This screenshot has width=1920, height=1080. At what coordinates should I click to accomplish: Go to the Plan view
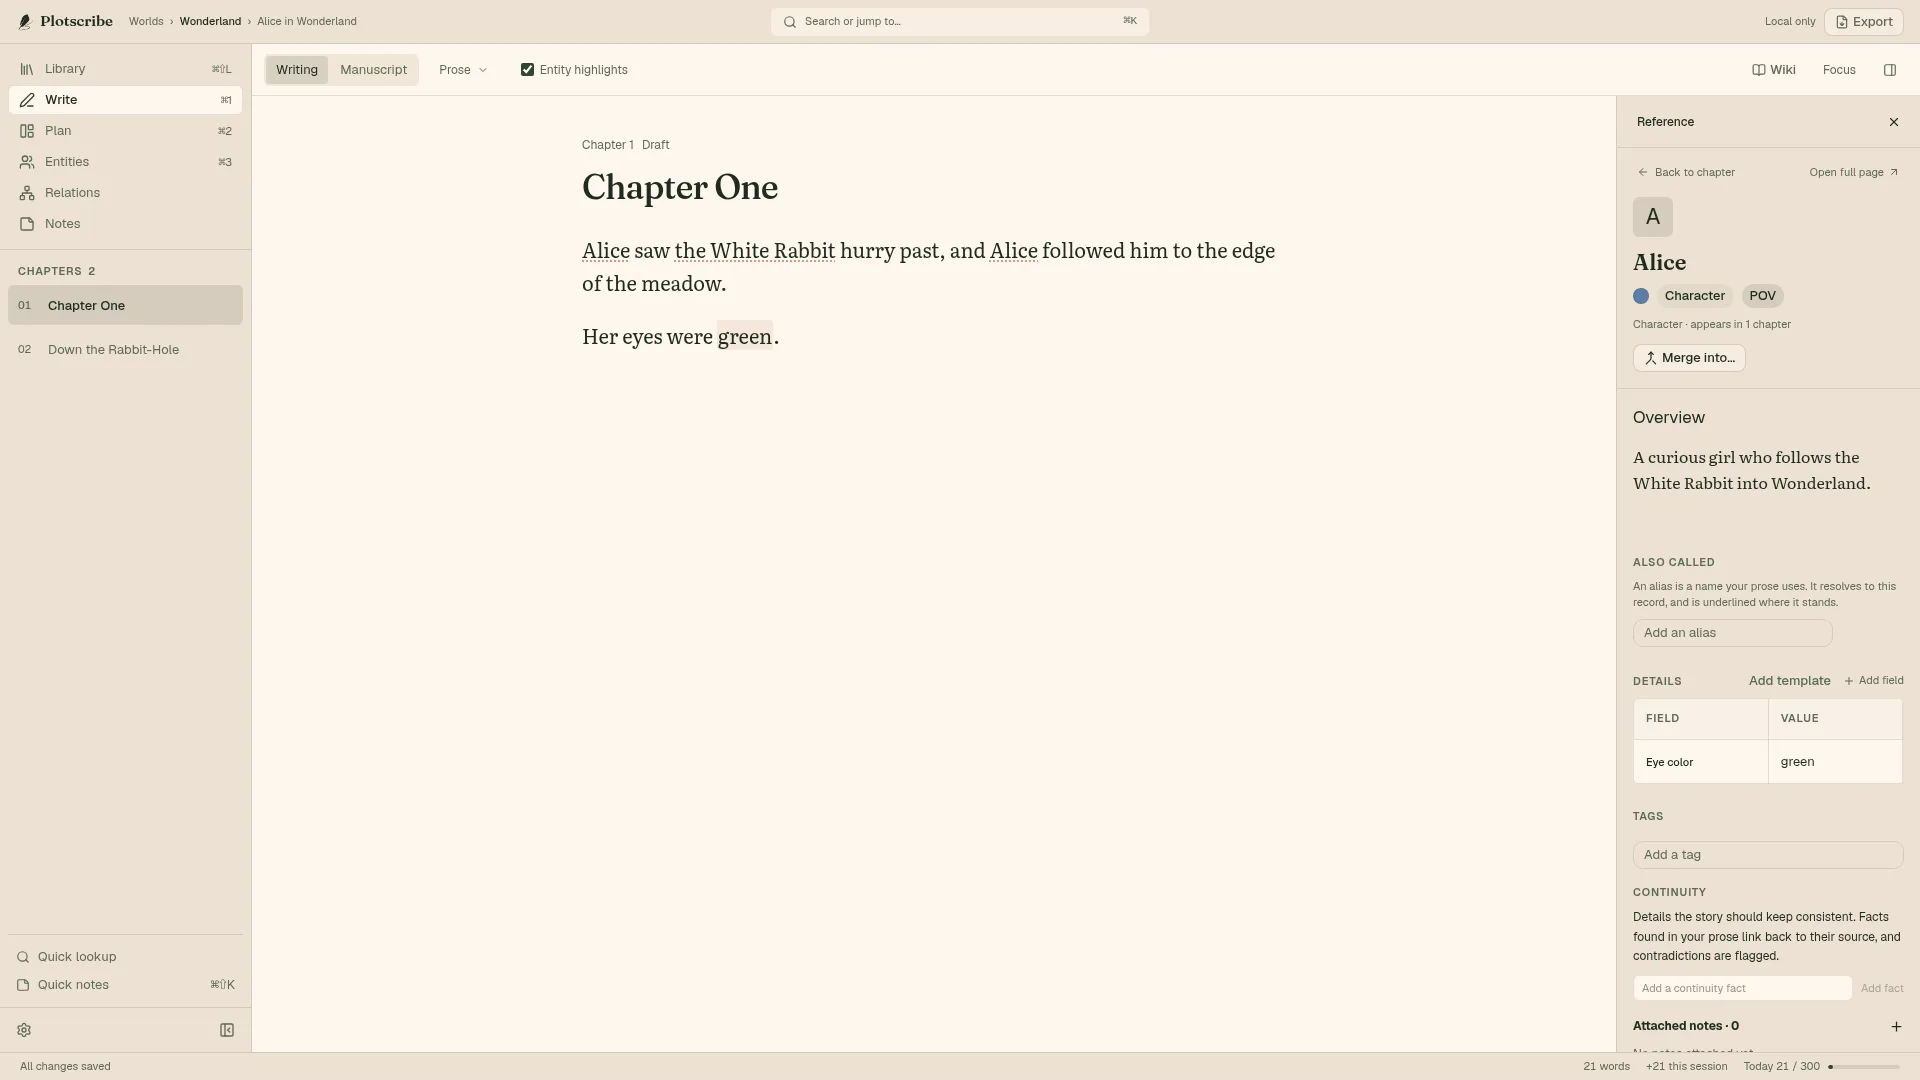click(125, 131)
